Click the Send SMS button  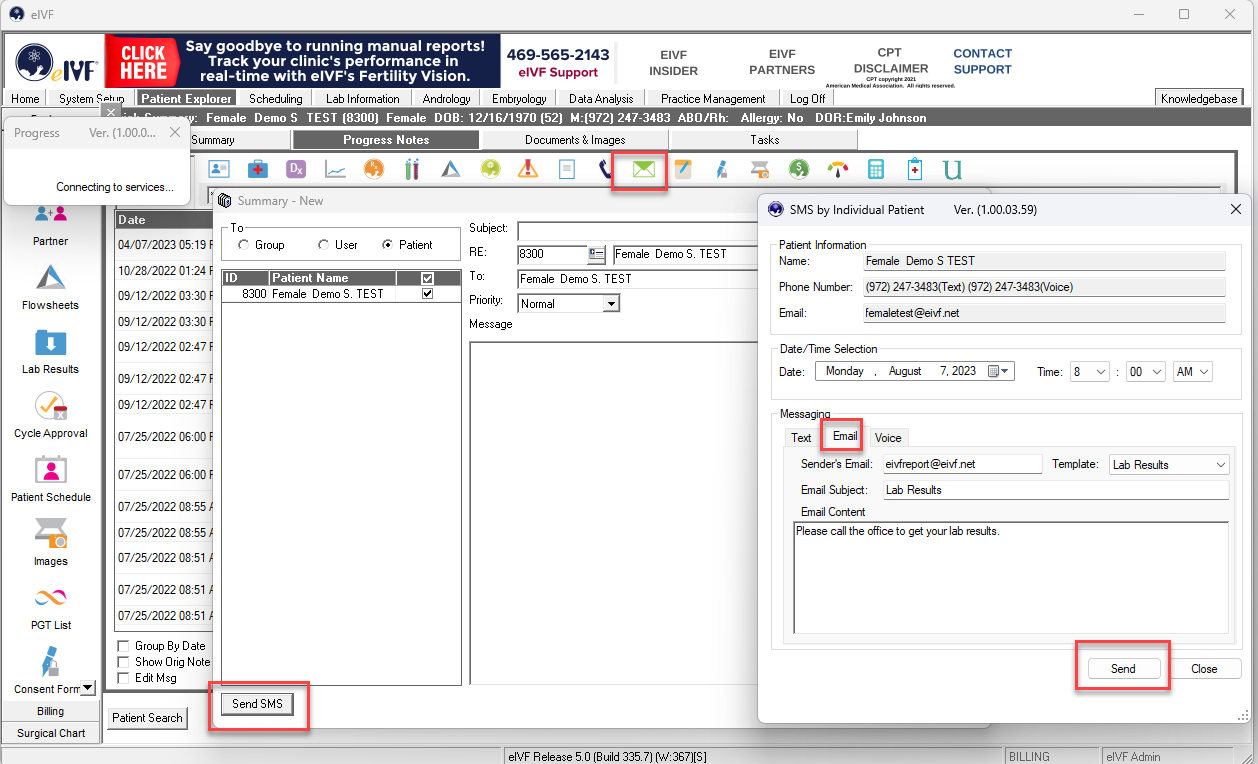pyautogui.click(x=257, y=704)
